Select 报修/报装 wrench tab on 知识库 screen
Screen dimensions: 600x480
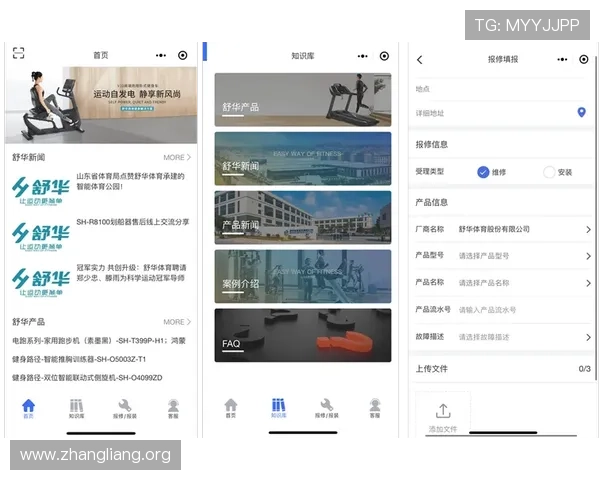click(x=327, y=408)
